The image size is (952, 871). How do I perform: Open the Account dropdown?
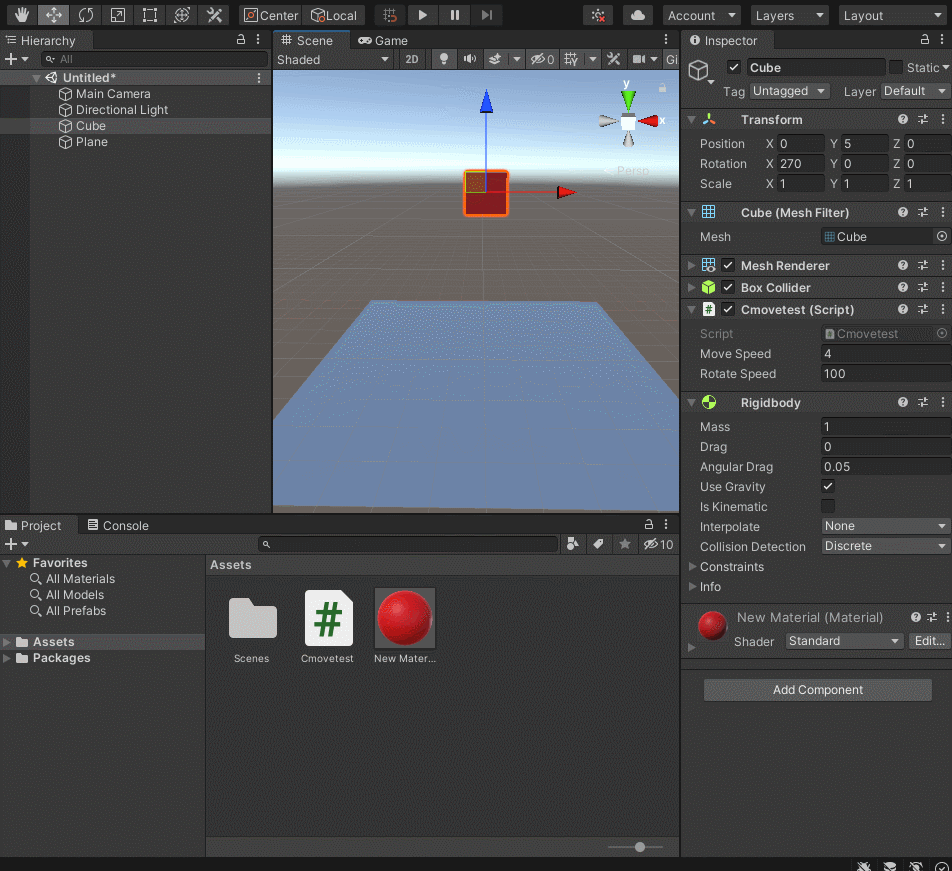[x=702, y=15]
